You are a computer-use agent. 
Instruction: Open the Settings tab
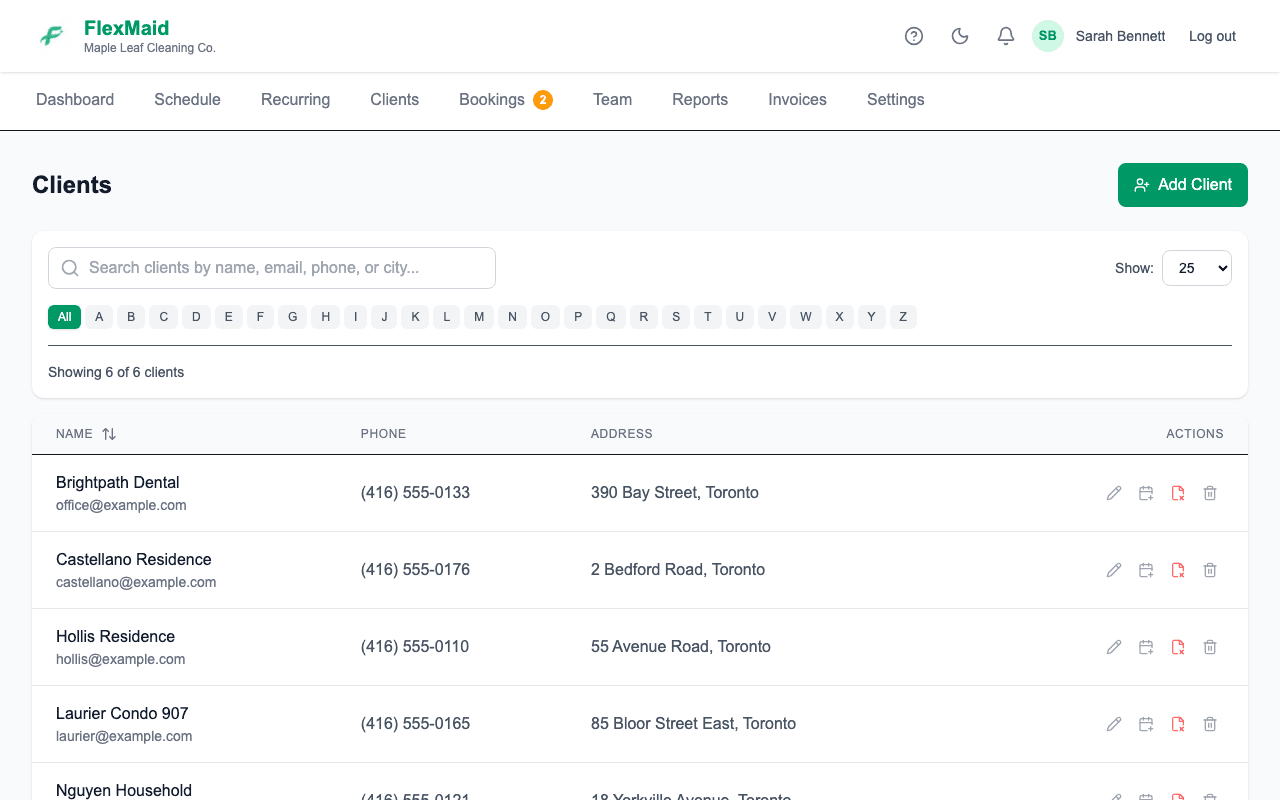point(895,100)
